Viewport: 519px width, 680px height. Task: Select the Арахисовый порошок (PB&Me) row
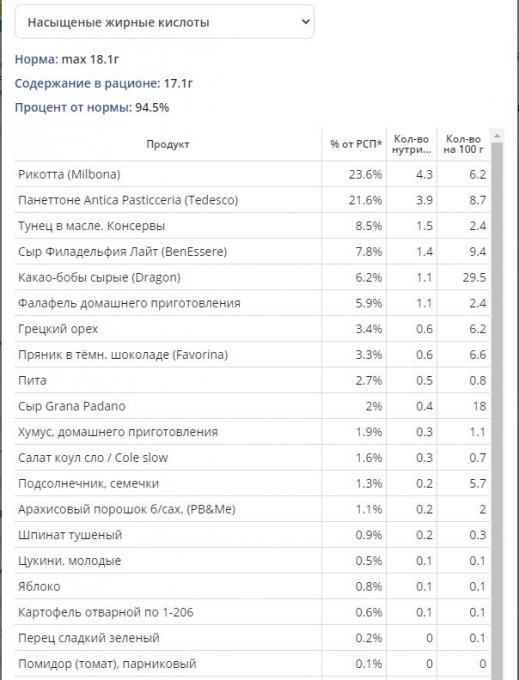pyautogui.click(x=252, y=509)
